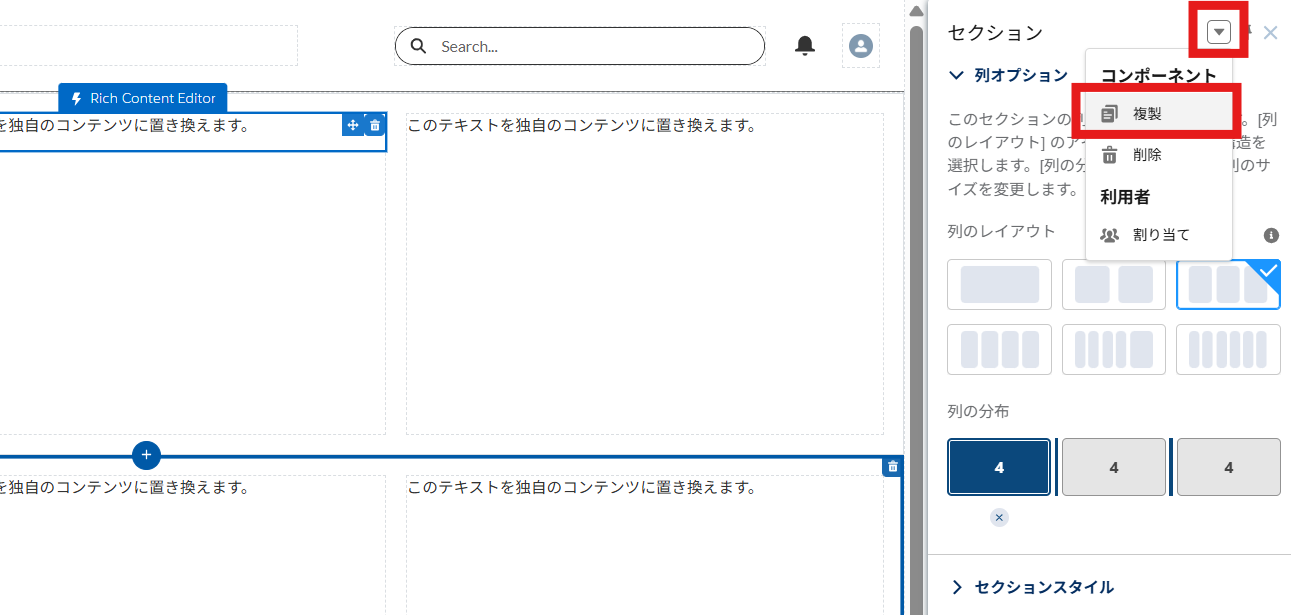Remove the layout selection via the × icon
1291x615 pixels.
point(999,517)
